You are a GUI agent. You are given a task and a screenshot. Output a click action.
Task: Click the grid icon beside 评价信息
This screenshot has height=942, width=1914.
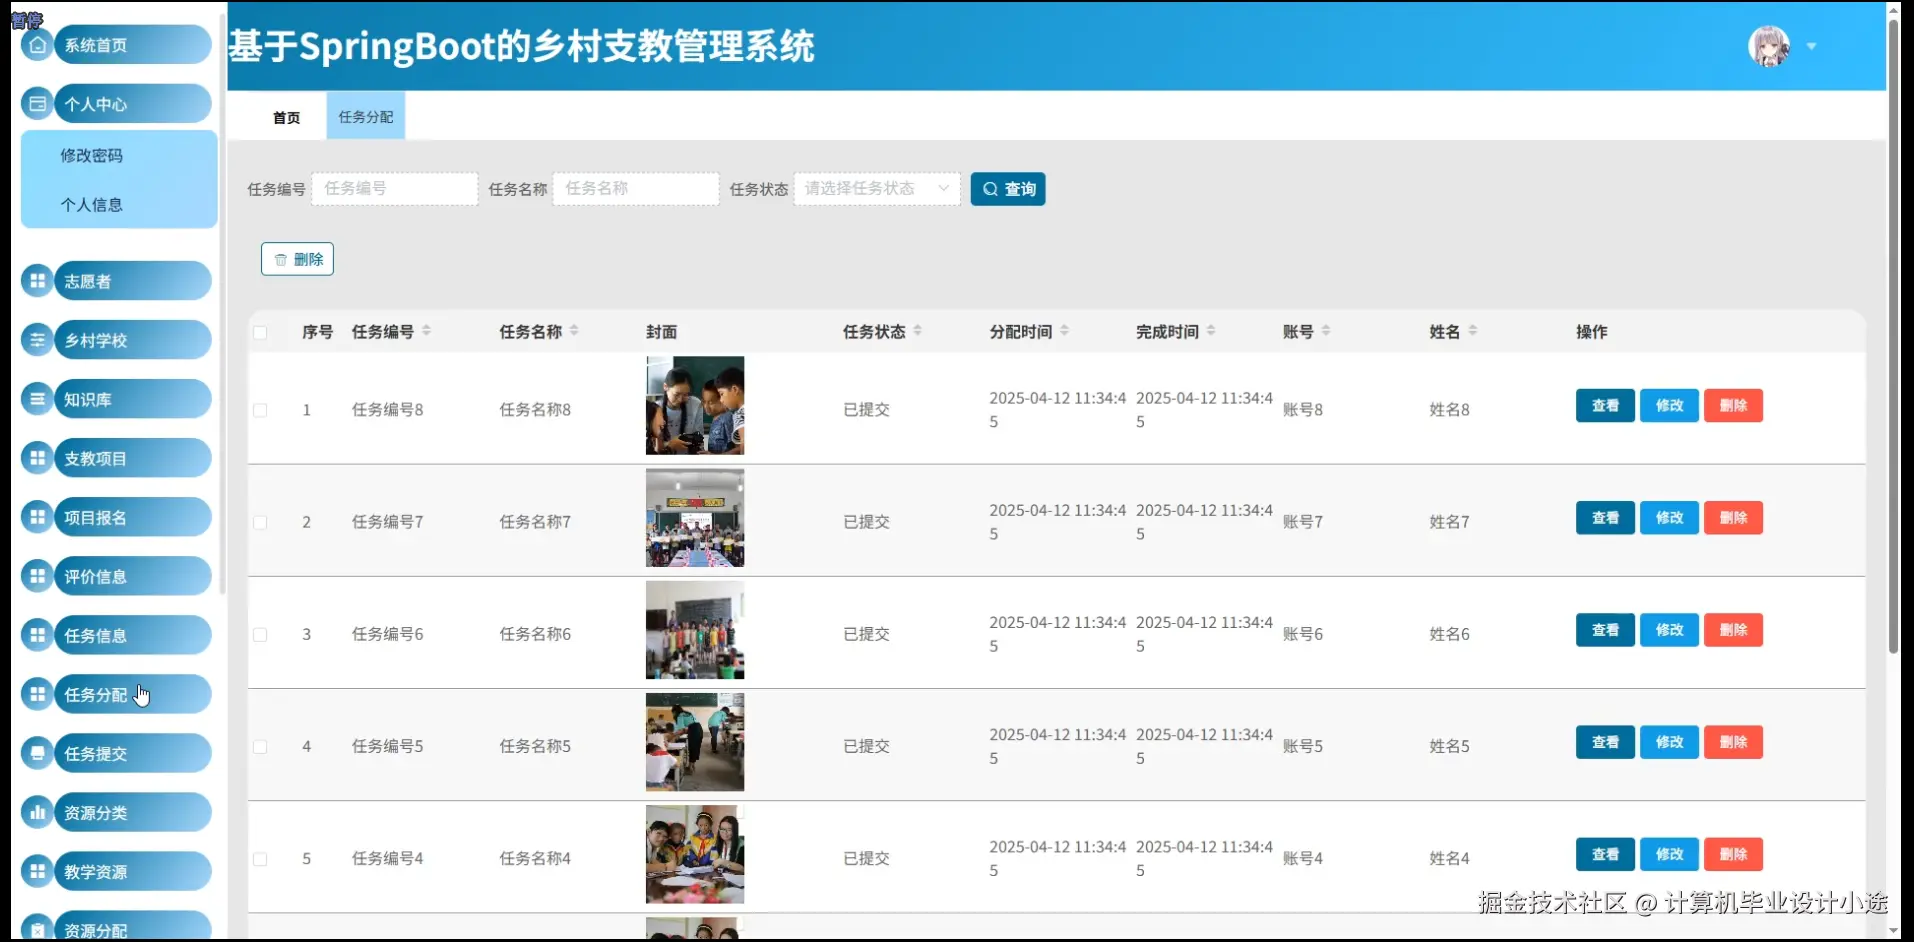pos(37,576)
